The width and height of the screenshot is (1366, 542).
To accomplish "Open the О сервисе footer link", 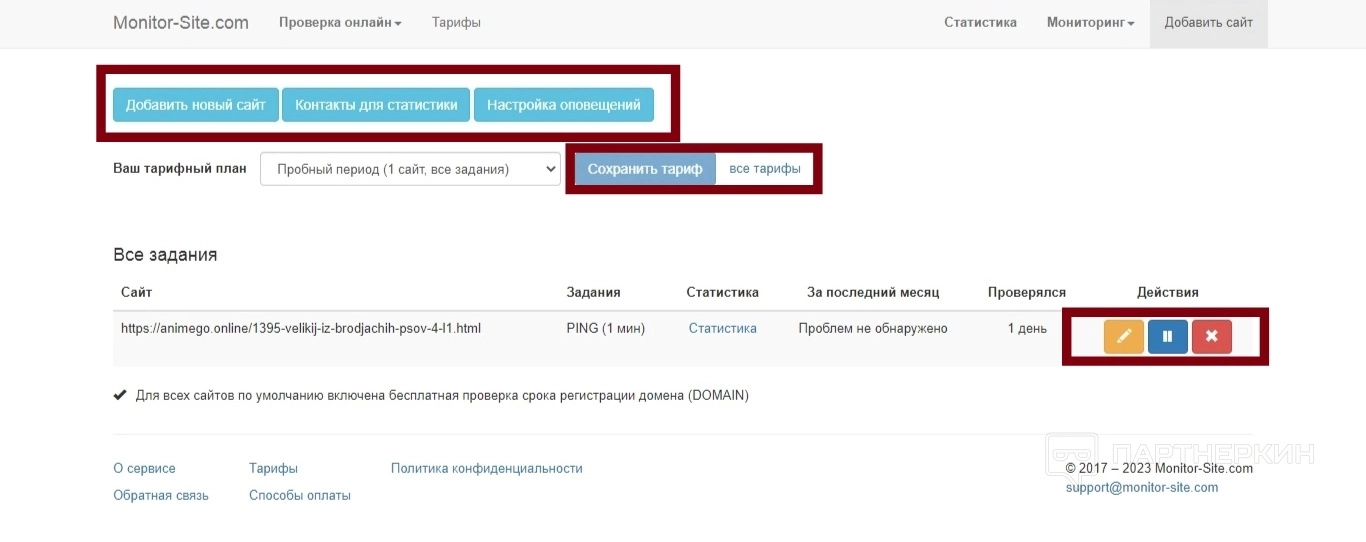I will [x=144, y=468].
